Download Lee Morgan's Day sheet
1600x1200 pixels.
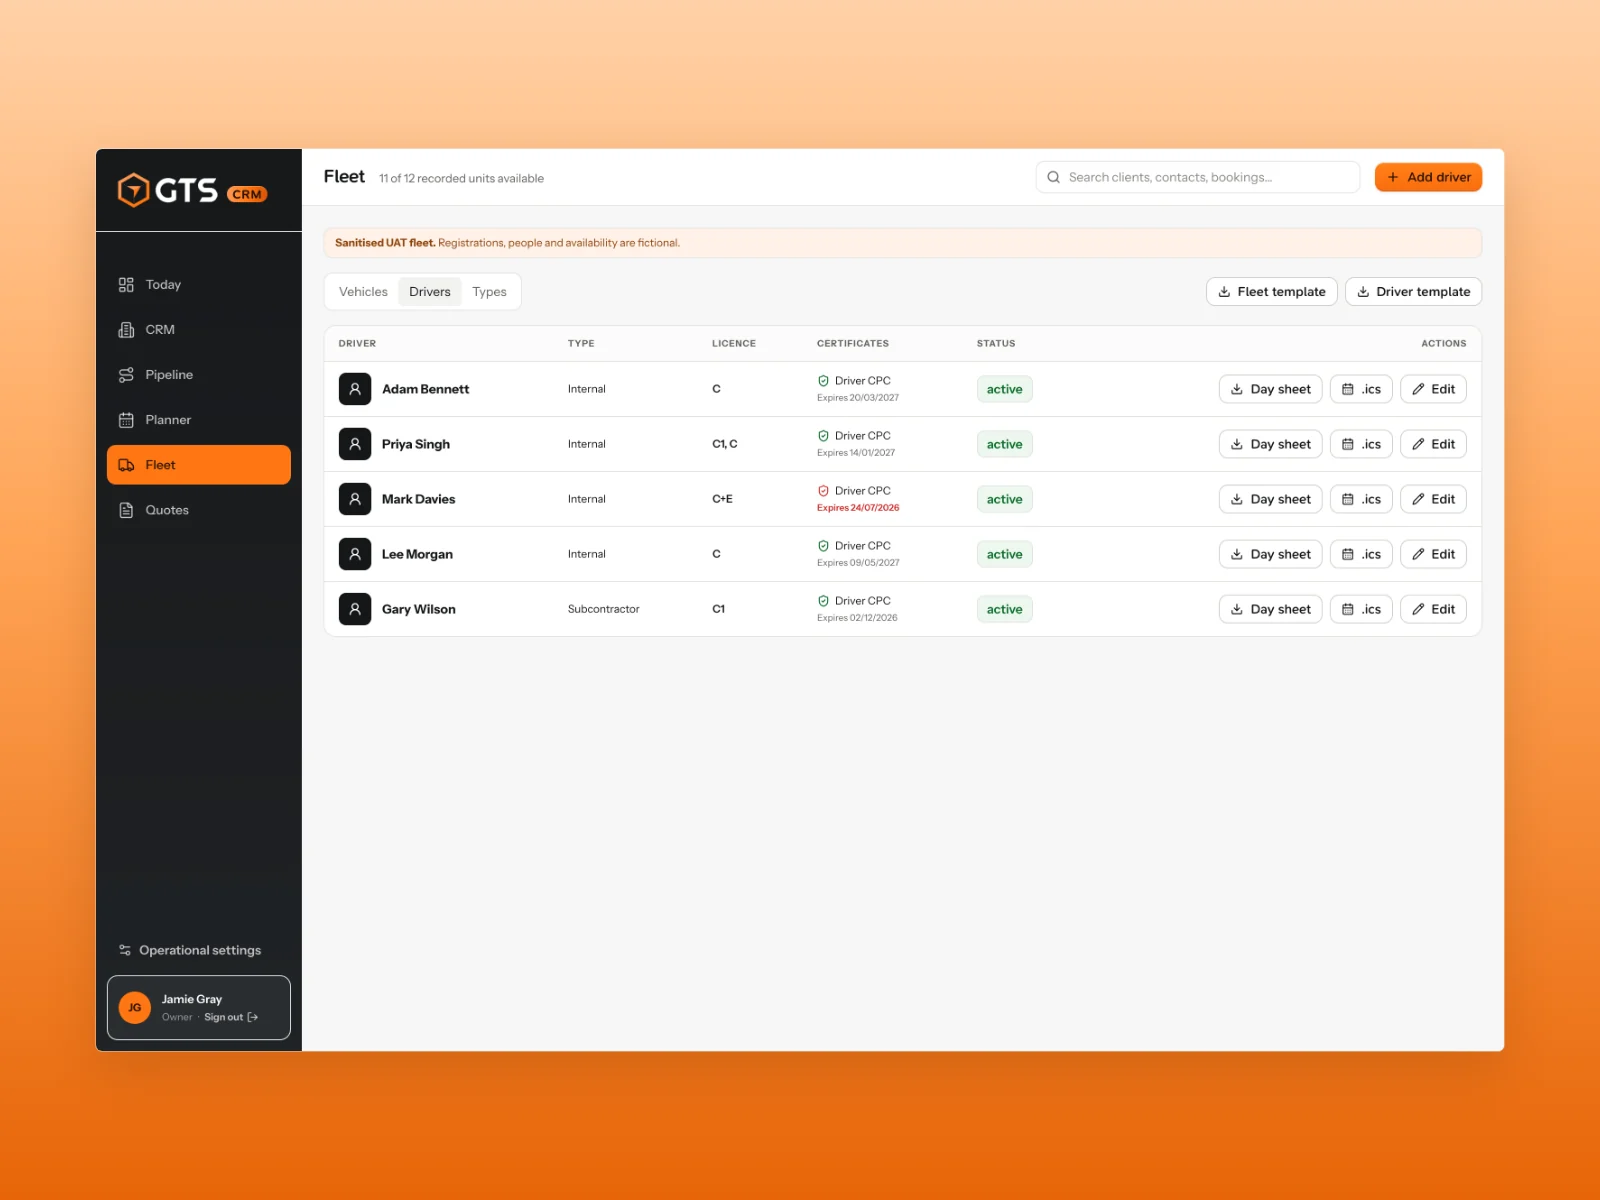[1270, 554]
